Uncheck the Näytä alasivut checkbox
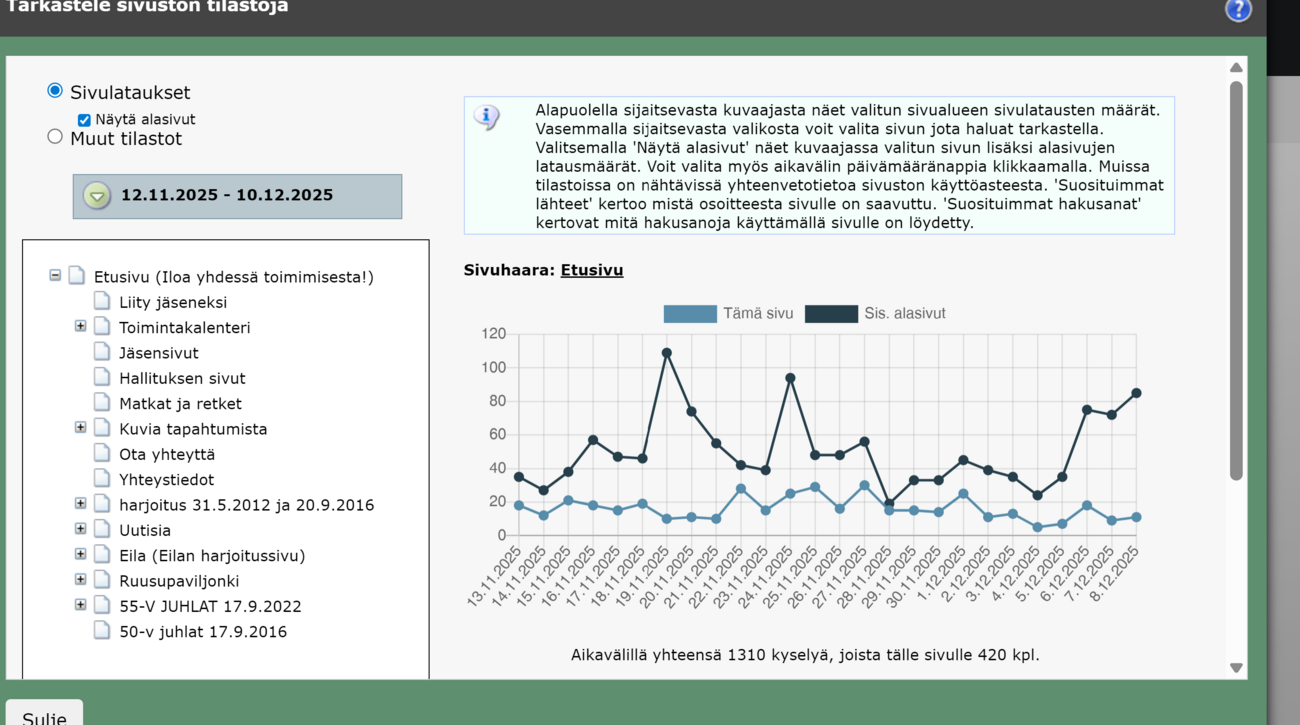Viewport: 1300px width, 725px height. point(84,120)
